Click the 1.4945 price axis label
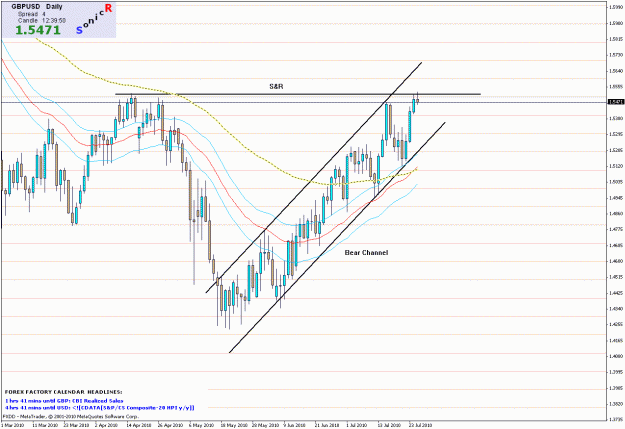 [616, 198]
